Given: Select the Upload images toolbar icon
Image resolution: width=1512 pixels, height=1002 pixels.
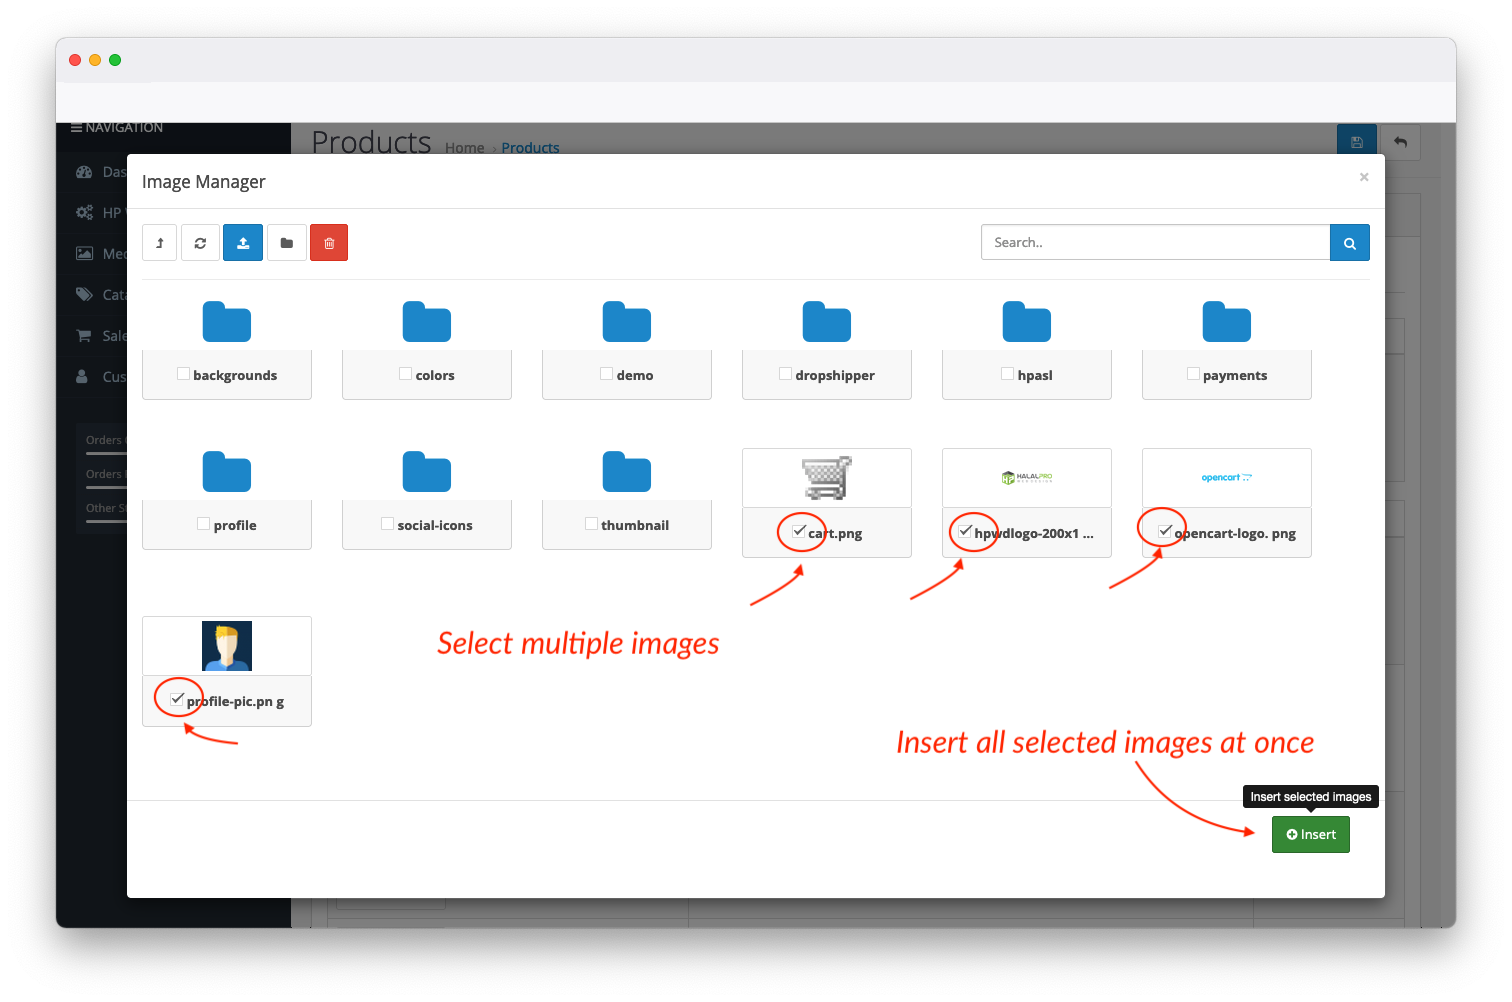Looking at the screenshot, I should [243, 242].
